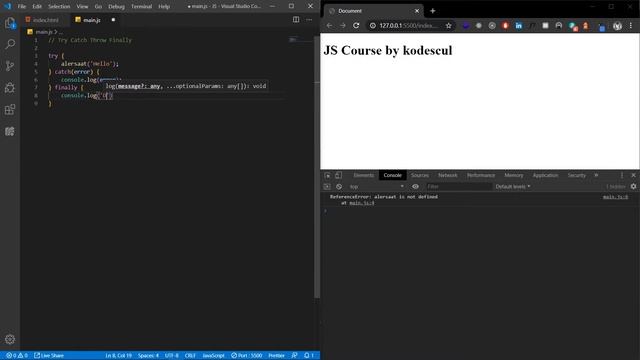This screenshot has width=640, height=360.
Task: Switch to the Elements tab in DevTools
Action: (363, 175)
